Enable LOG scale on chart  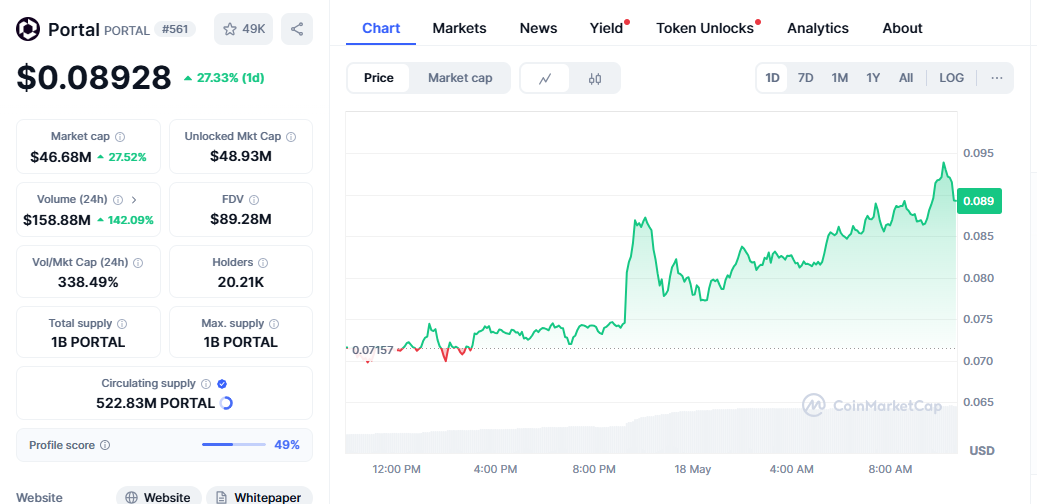pyautogui.click(x=952, y=78)
